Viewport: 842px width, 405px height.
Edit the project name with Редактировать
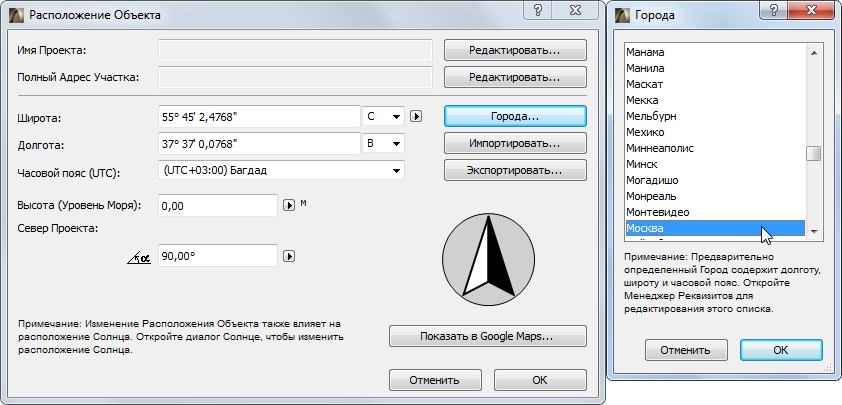pos(515,50)
